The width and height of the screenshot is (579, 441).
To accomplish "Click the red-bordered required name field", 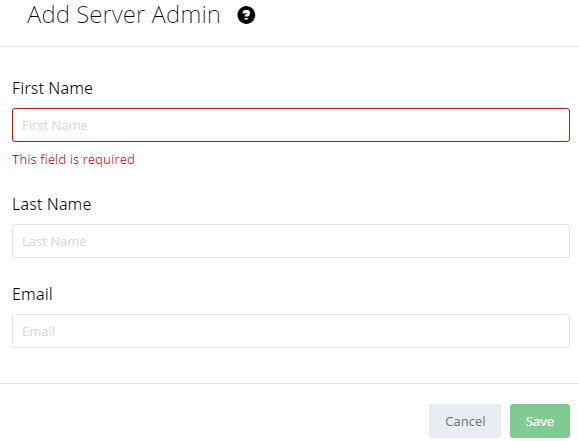I will (291, 125).
